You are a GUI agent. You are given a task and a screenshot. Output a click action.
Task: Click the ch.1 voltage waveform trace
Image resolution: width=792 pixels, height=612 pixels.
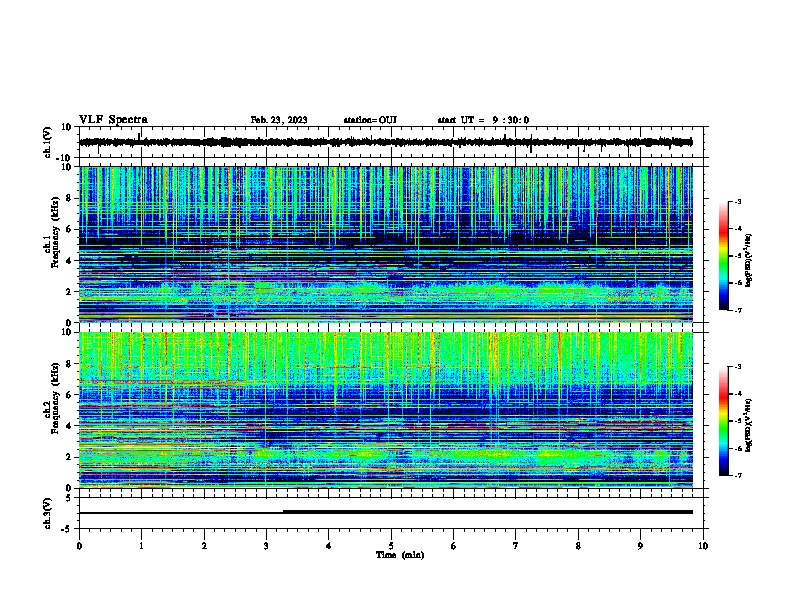[x=385, y=142]
